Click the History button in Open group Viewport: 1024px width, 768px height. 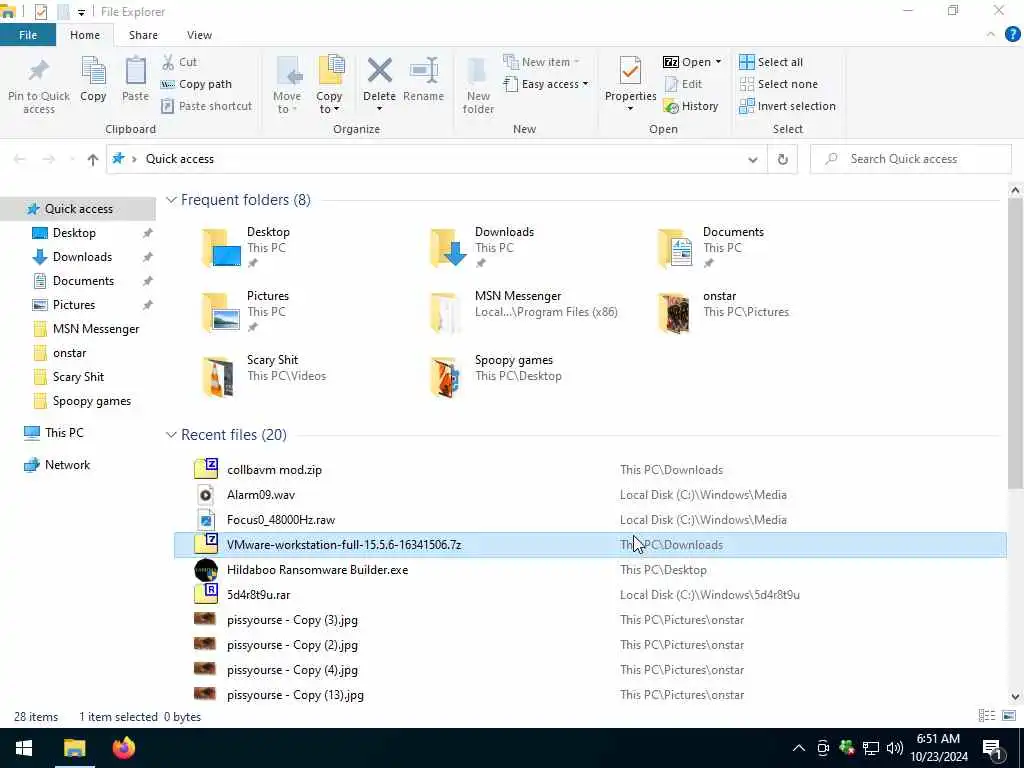(x=691, y=106)
